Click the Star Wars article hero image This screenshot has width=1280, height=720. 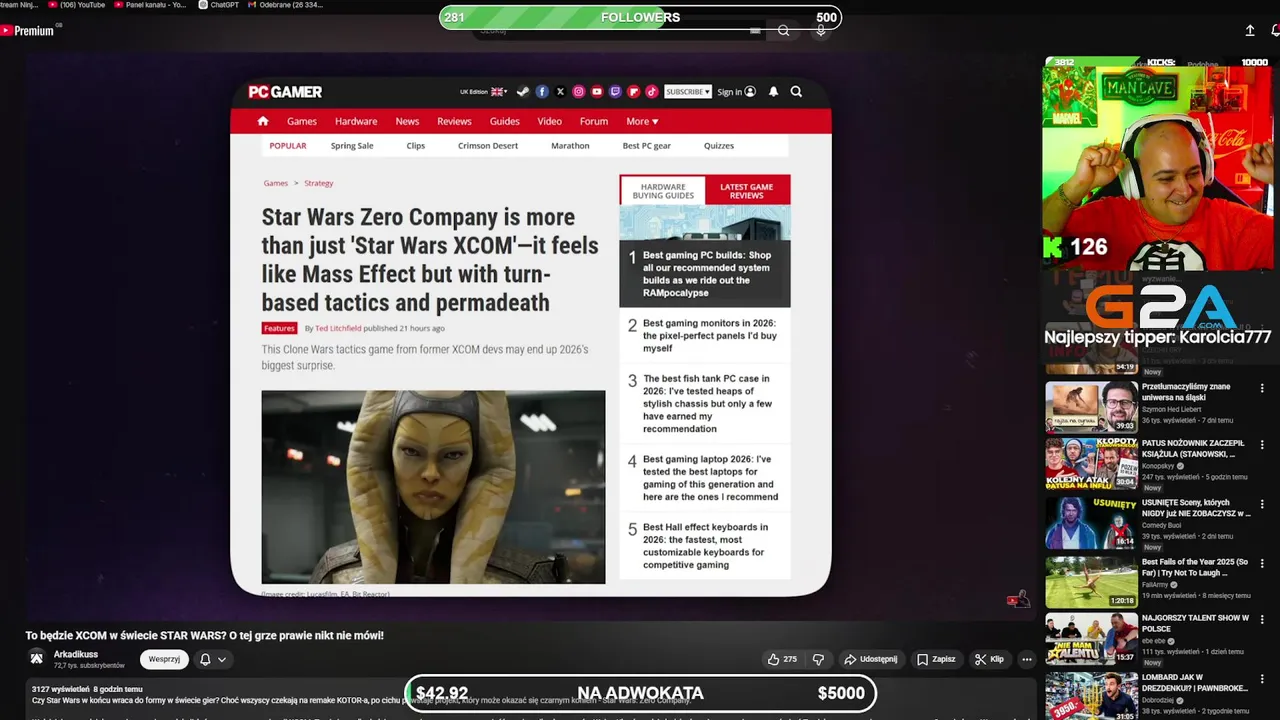433,487
